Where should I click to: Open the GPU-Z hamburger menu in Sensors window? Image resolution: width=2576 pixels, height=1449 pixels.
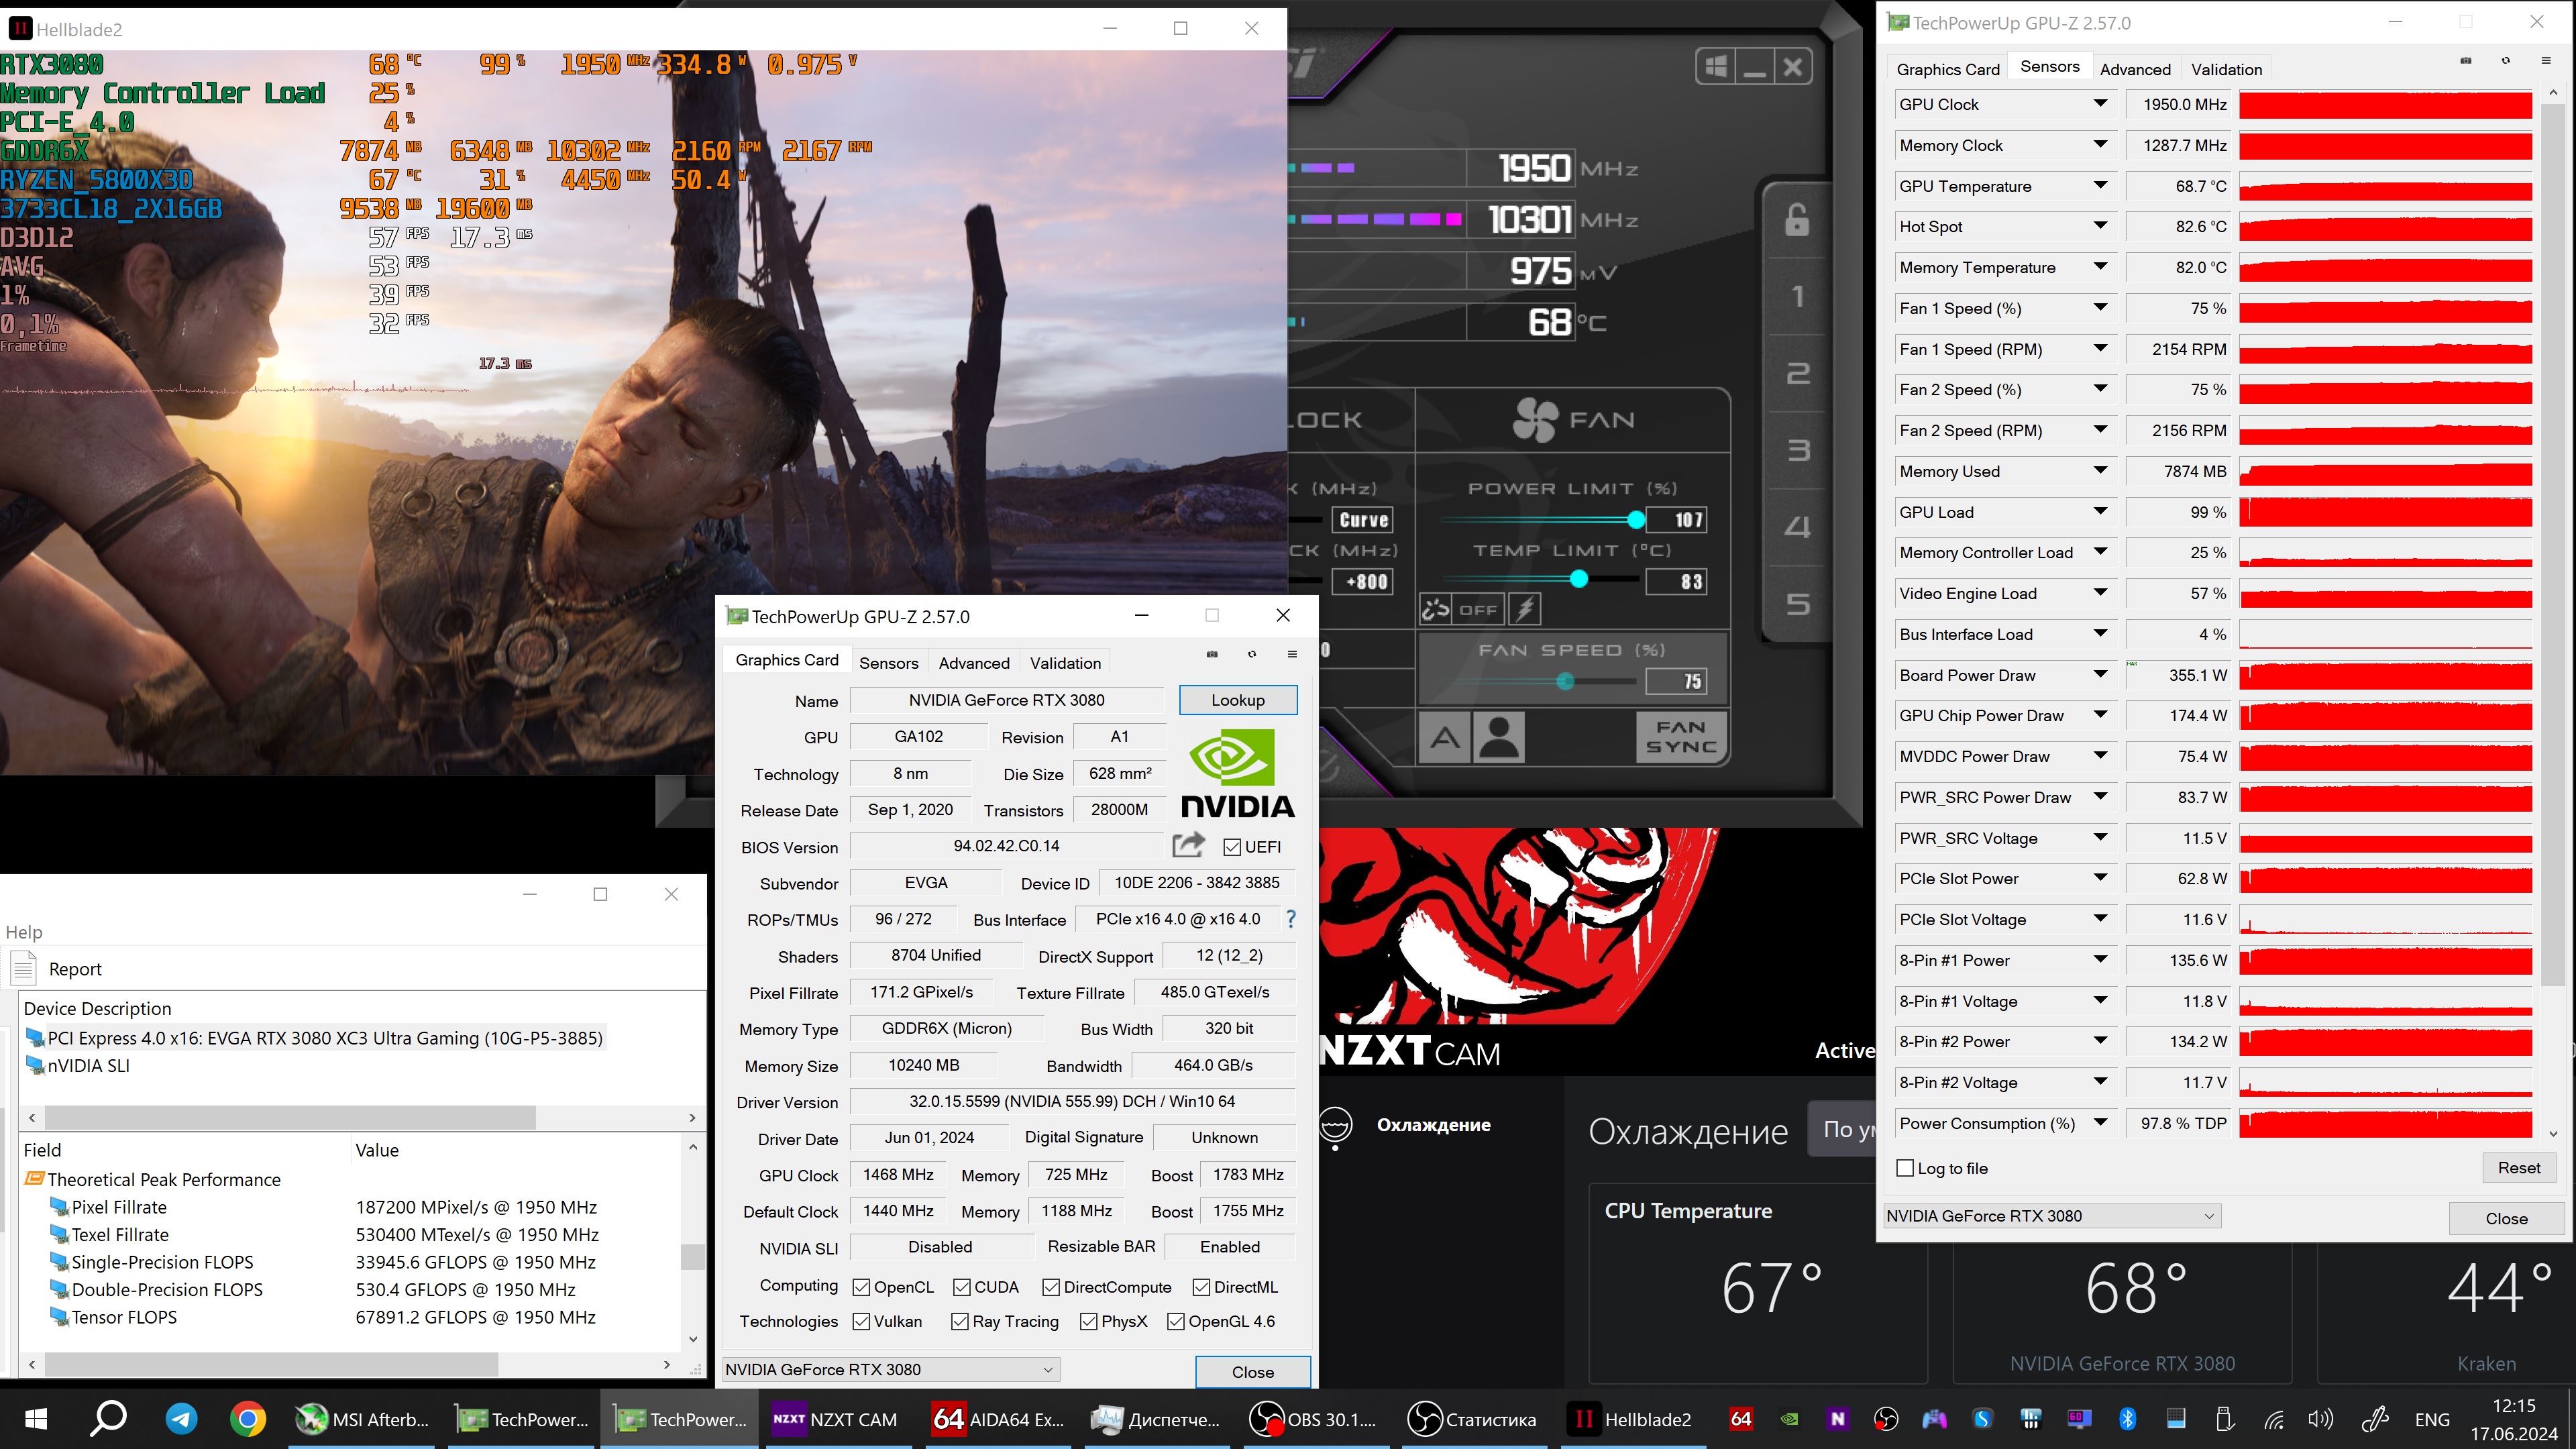click(x=2545, y=61)
